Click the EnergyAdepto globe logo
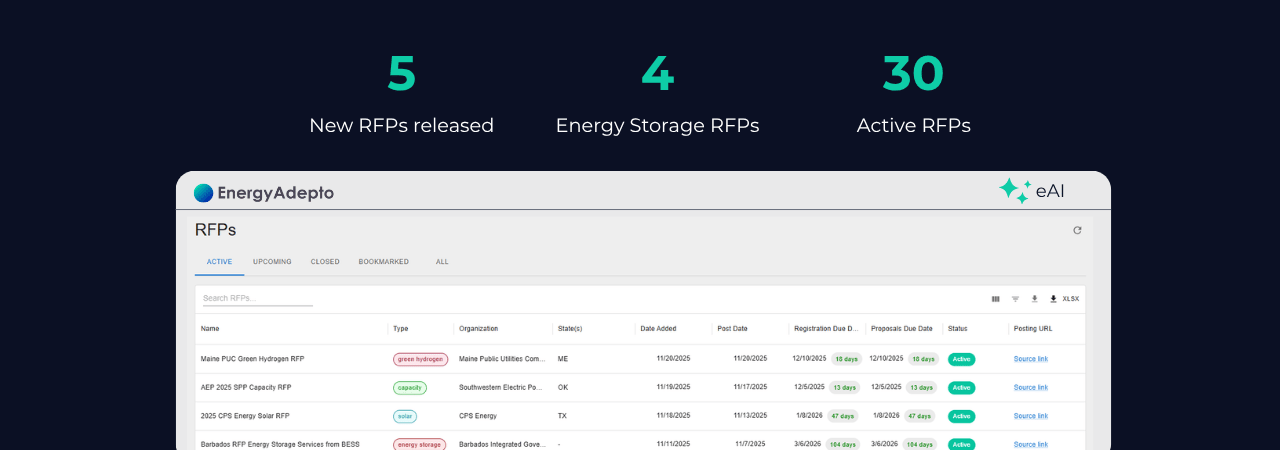Screen dimensions: 1280x450 point(204,193)
